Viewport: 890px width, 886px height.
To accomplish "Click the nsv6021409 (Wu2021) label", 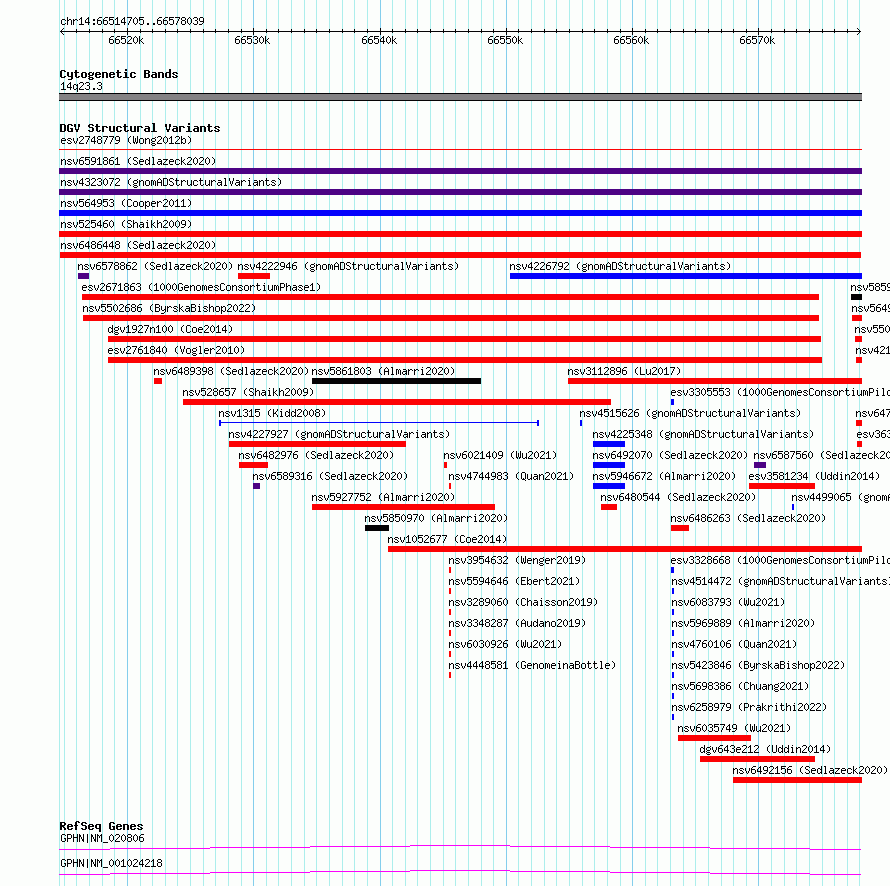I will [500, 455].
